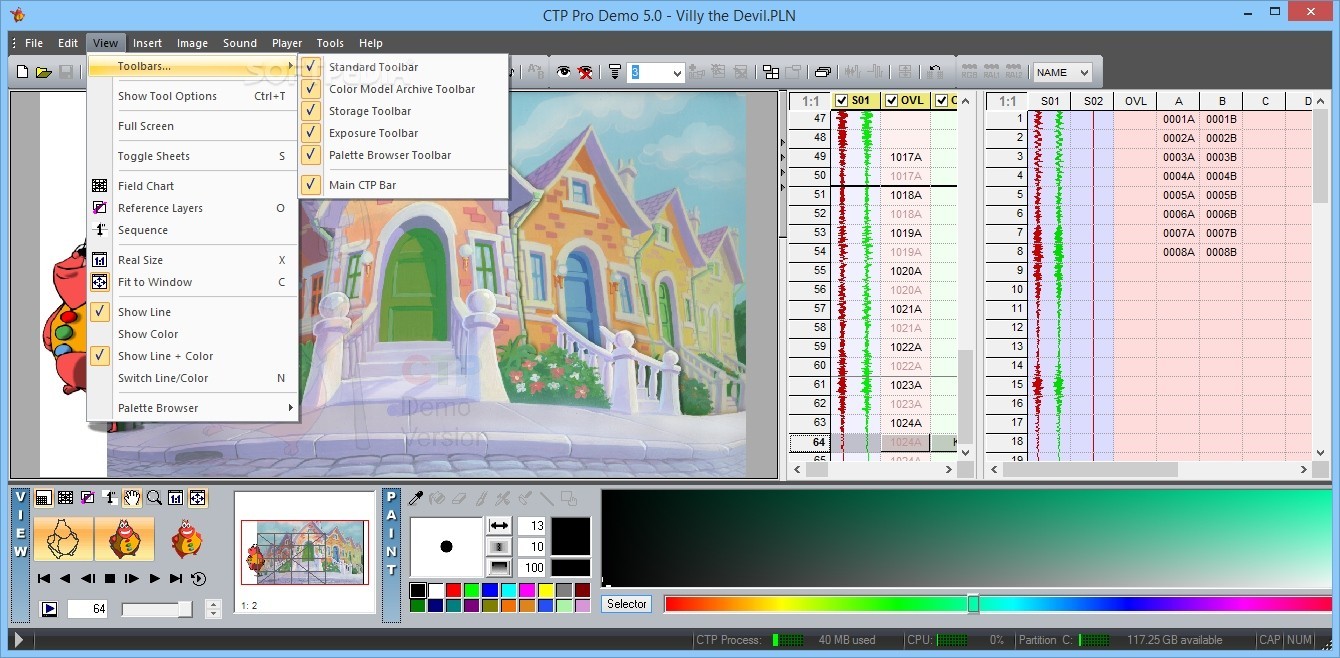
Task: Pick the red color swatch
Action: pos(455,590)
